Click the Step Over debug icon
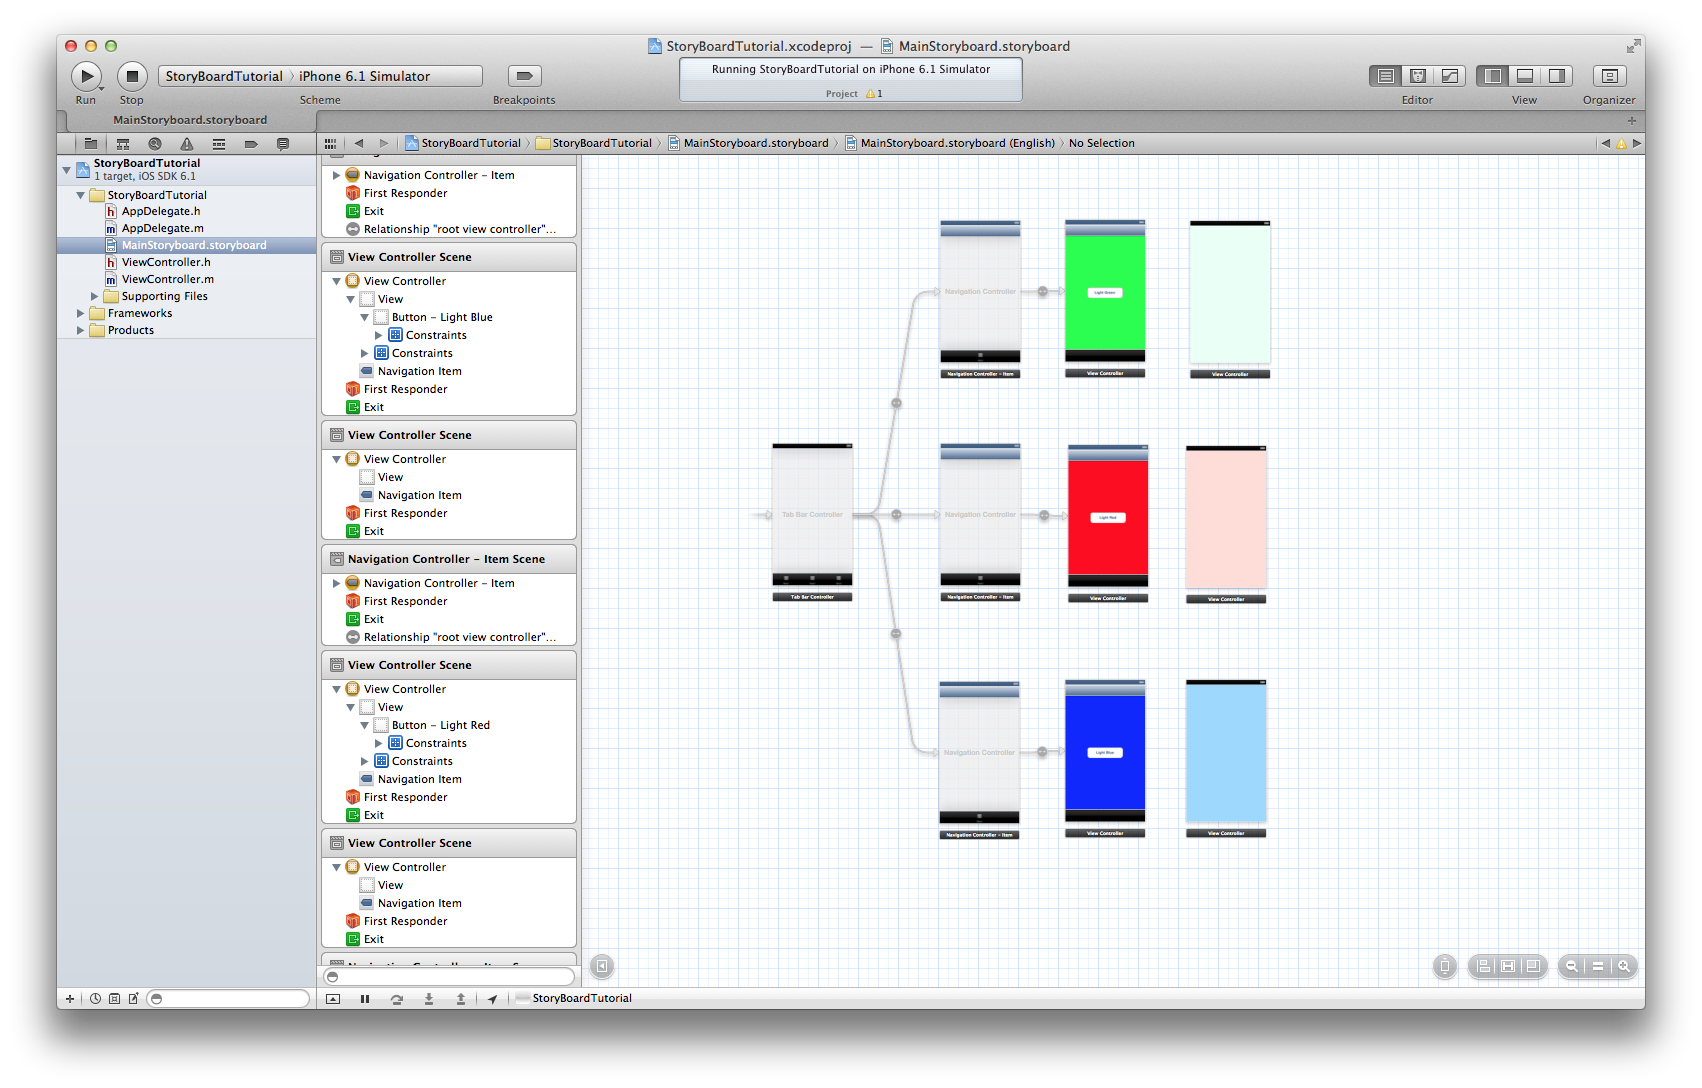This screenshot has width=1702, height=1088. pyautogui.click(x=397, y=999)
